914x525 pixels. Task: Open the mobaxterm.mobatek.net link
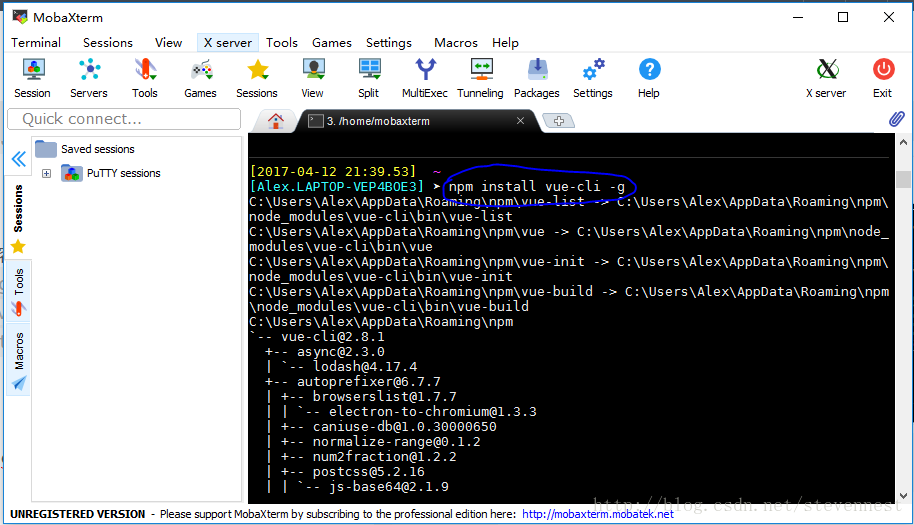click(598, 514)
